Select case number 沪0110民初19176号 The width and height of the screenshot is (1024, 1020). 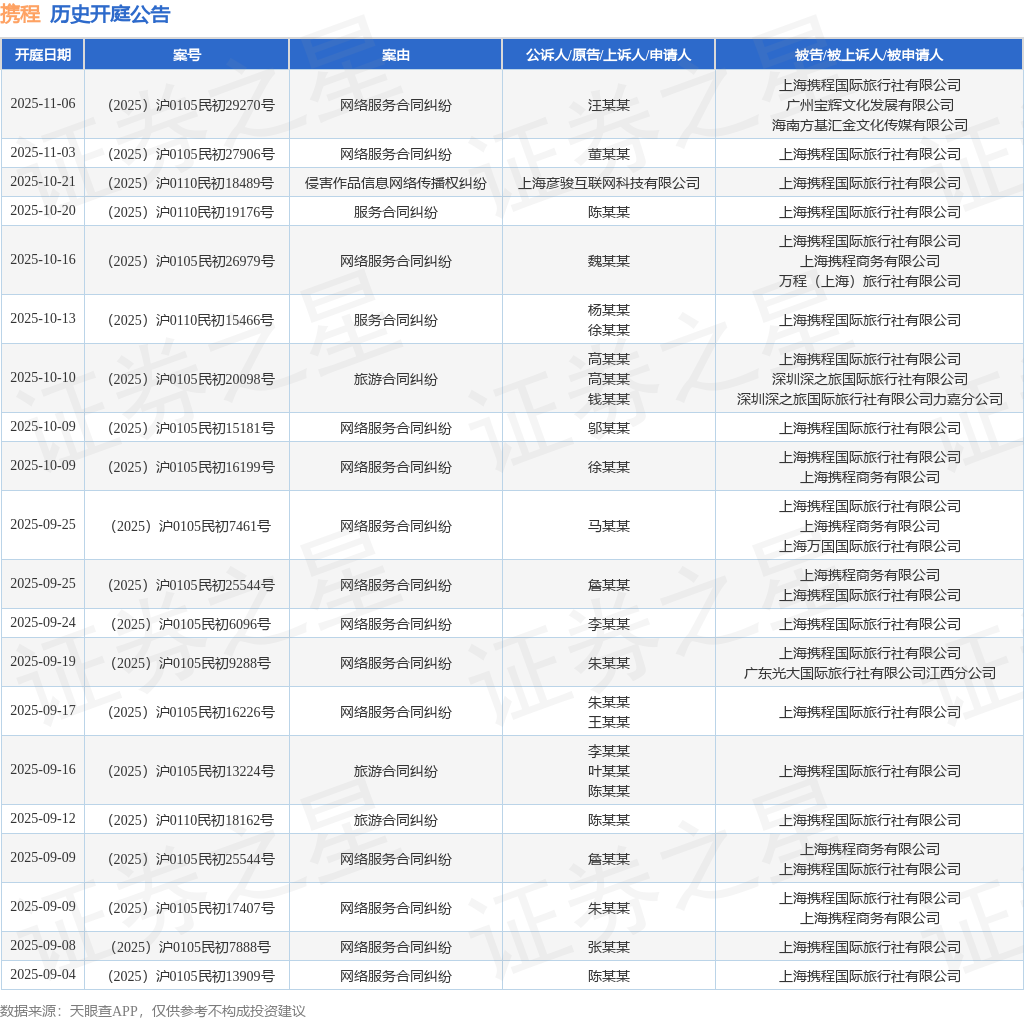tap(191, 212)
